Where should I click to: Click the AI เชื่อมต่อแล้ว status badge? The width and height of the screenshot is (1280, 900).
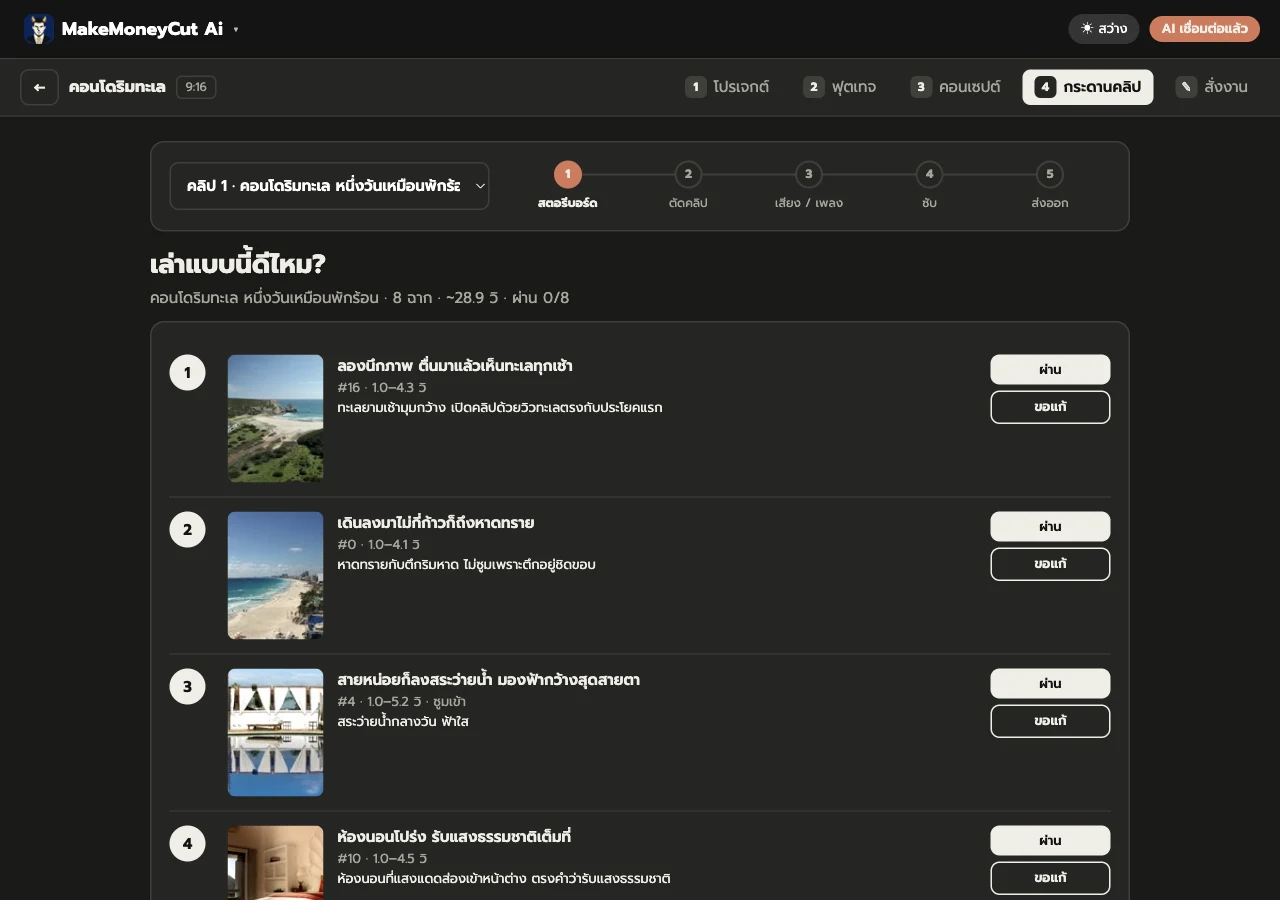1204,29
